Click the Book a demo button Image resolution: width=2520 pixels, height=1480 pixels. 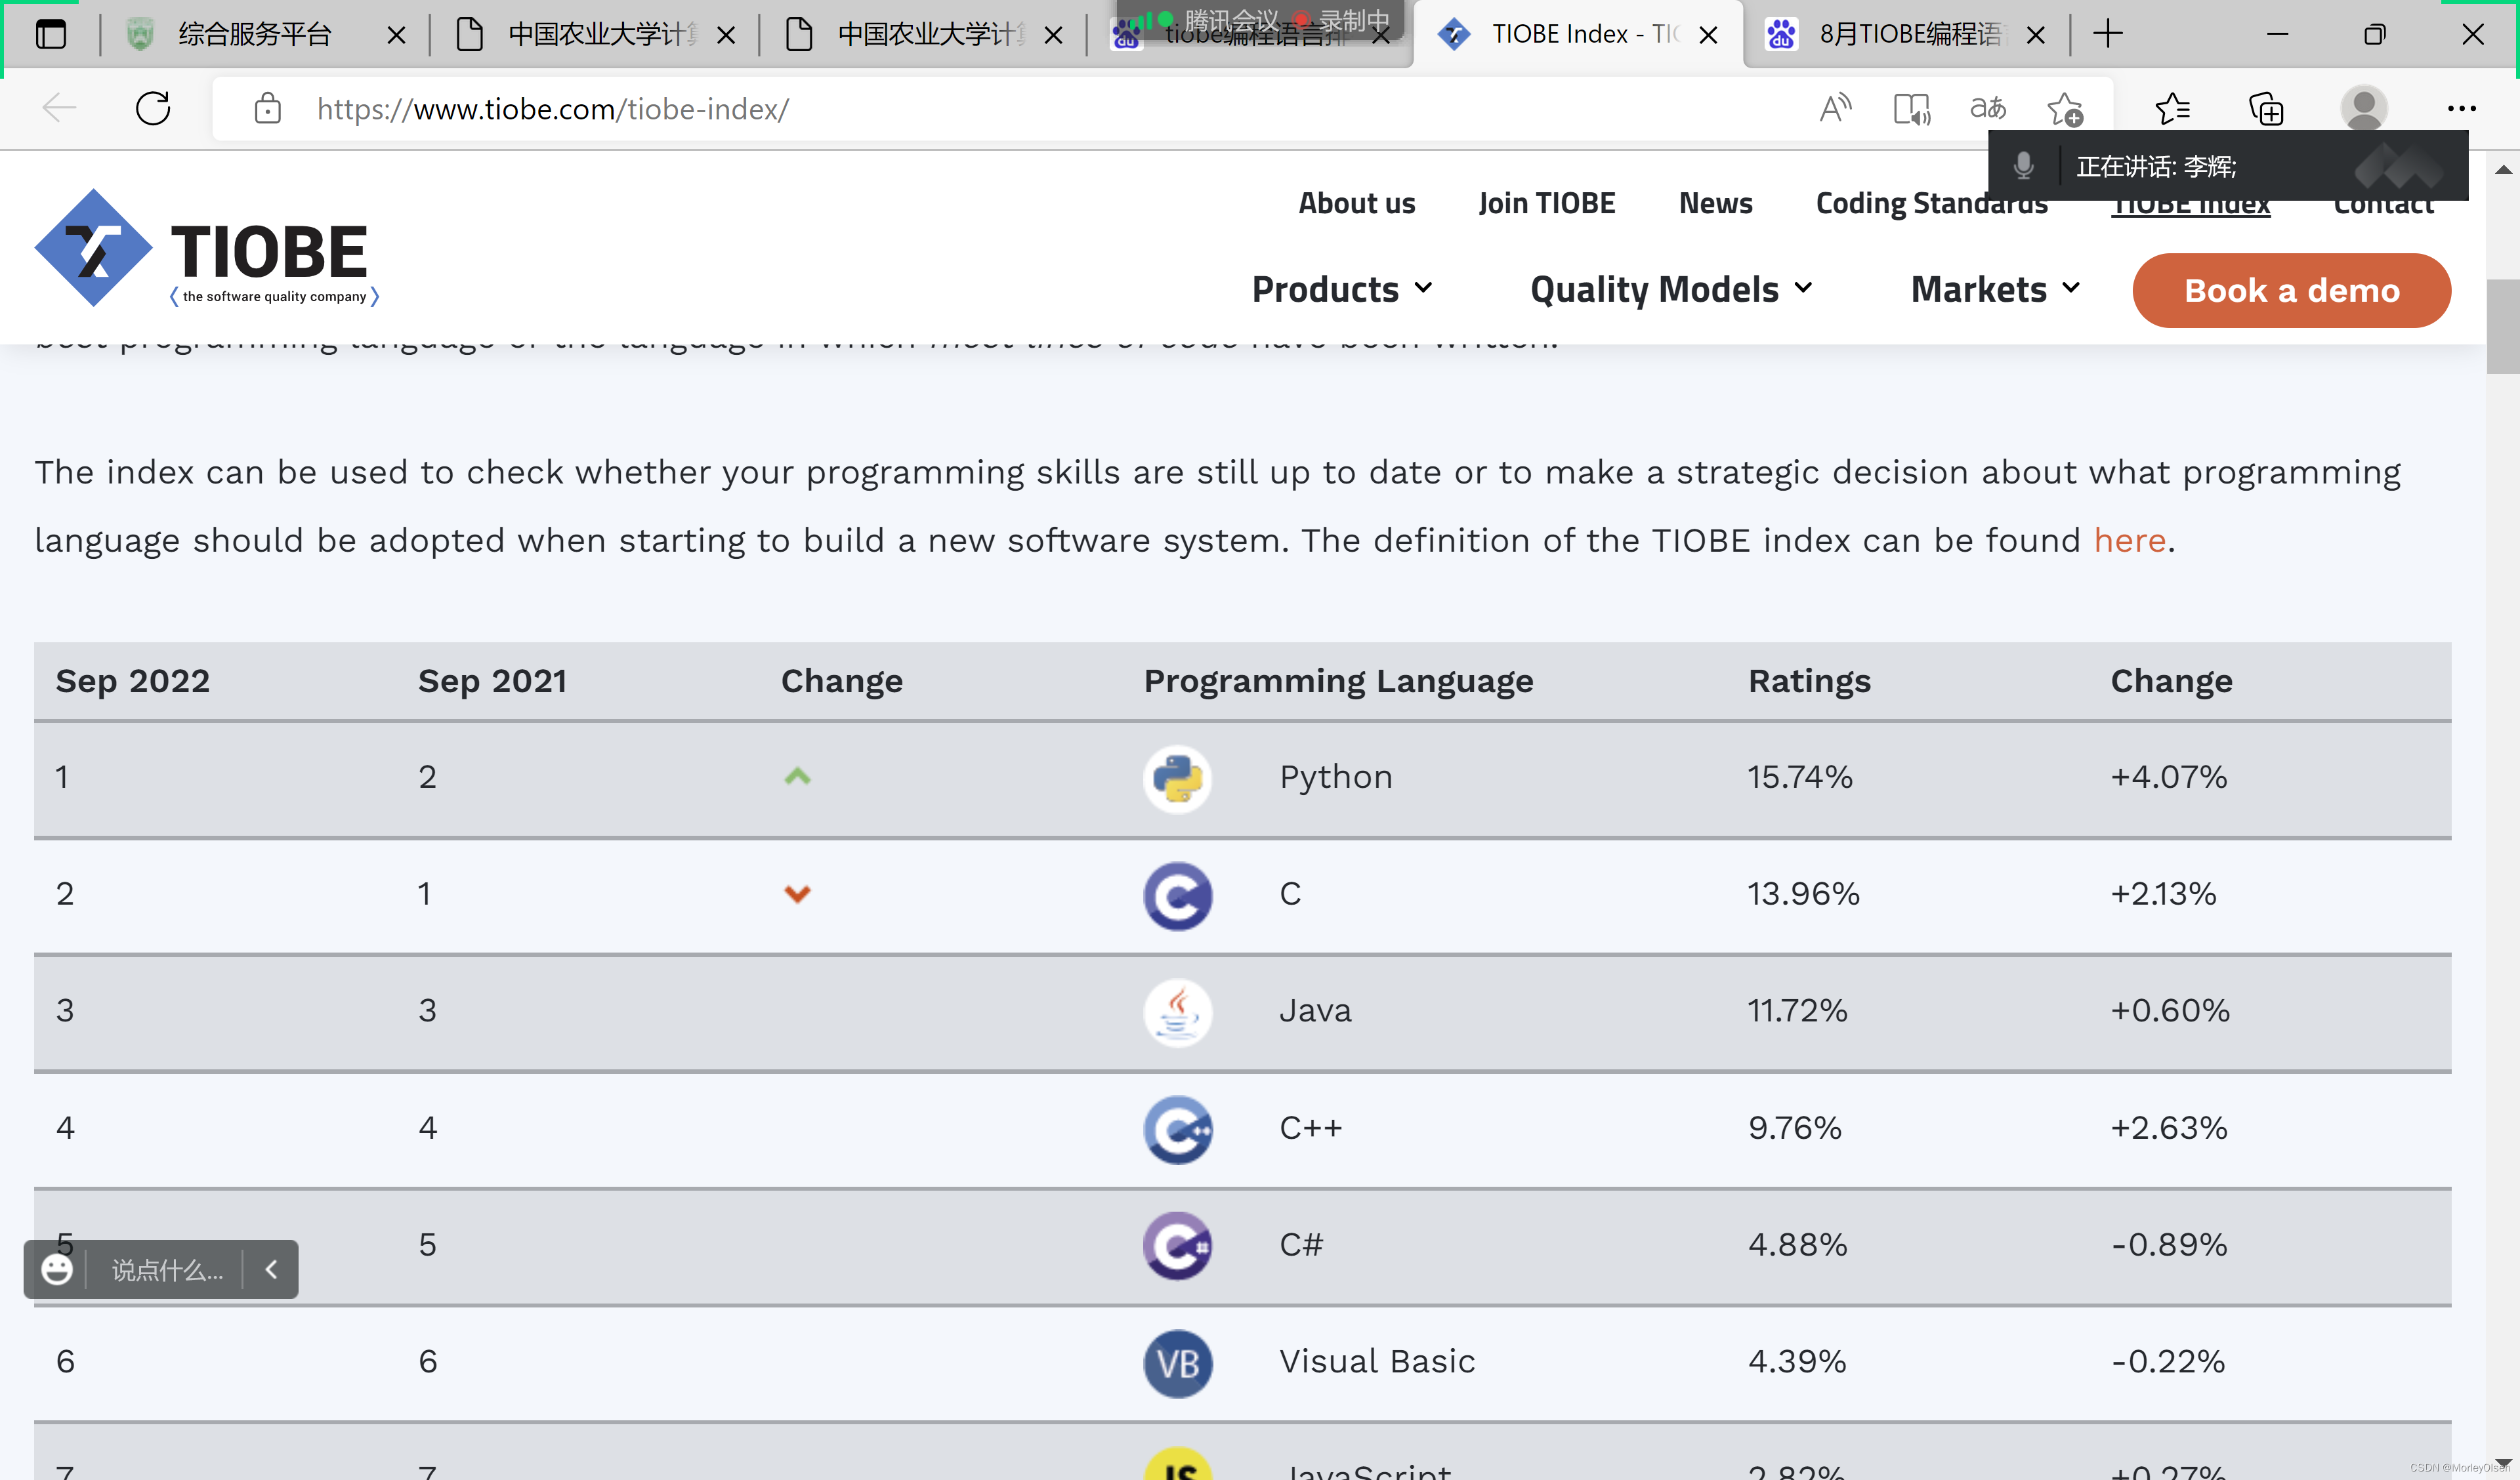pyautogui.click(x=2291, y=291)
